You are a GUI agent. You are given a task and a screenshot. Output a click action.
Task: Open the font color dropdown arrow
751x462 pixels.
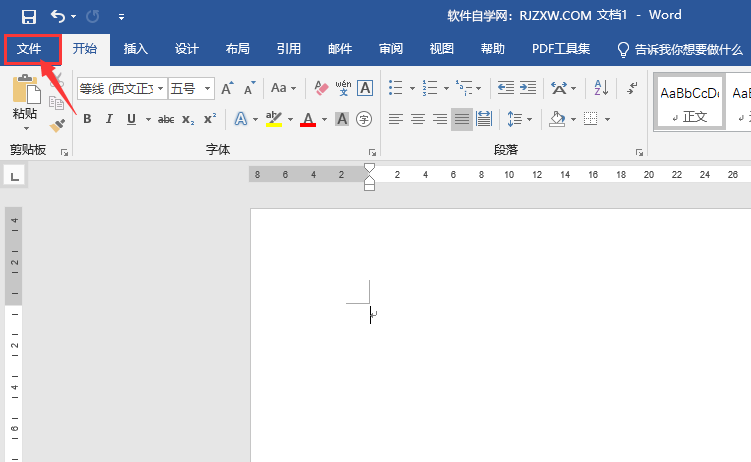(324, 119)
